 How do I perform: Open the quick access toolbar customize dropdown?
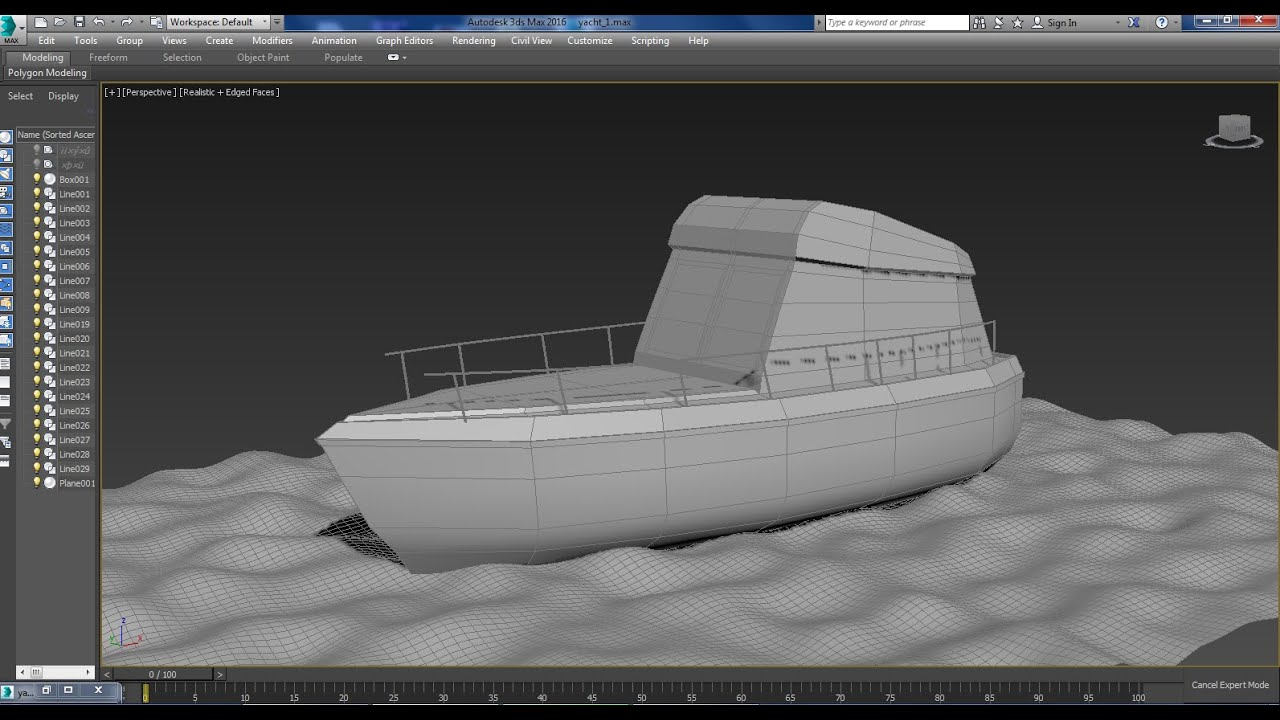coord(277,22)
